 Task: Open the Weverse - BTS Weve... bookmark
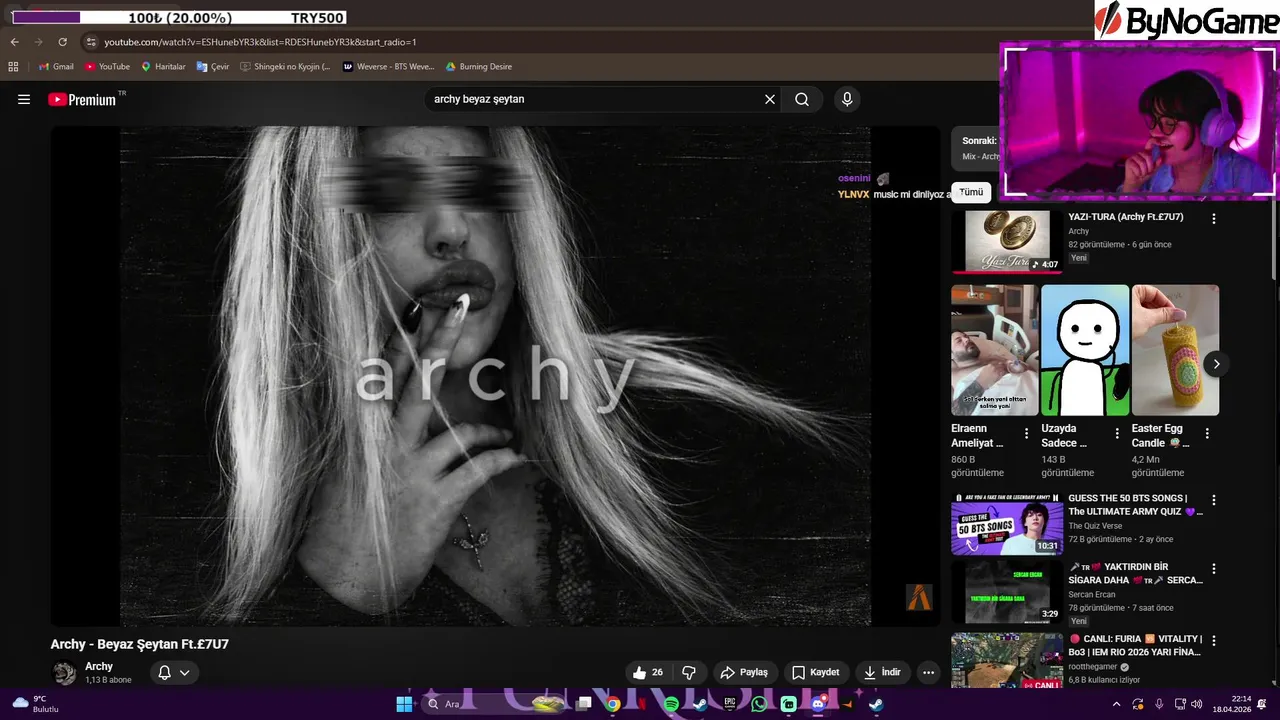tap(388, 66)
